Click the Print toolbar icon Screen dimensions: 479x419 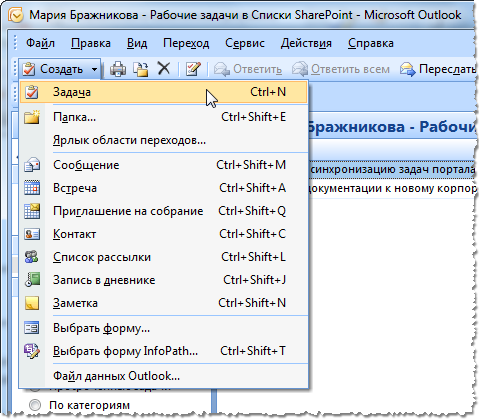(x=118, y=69)
